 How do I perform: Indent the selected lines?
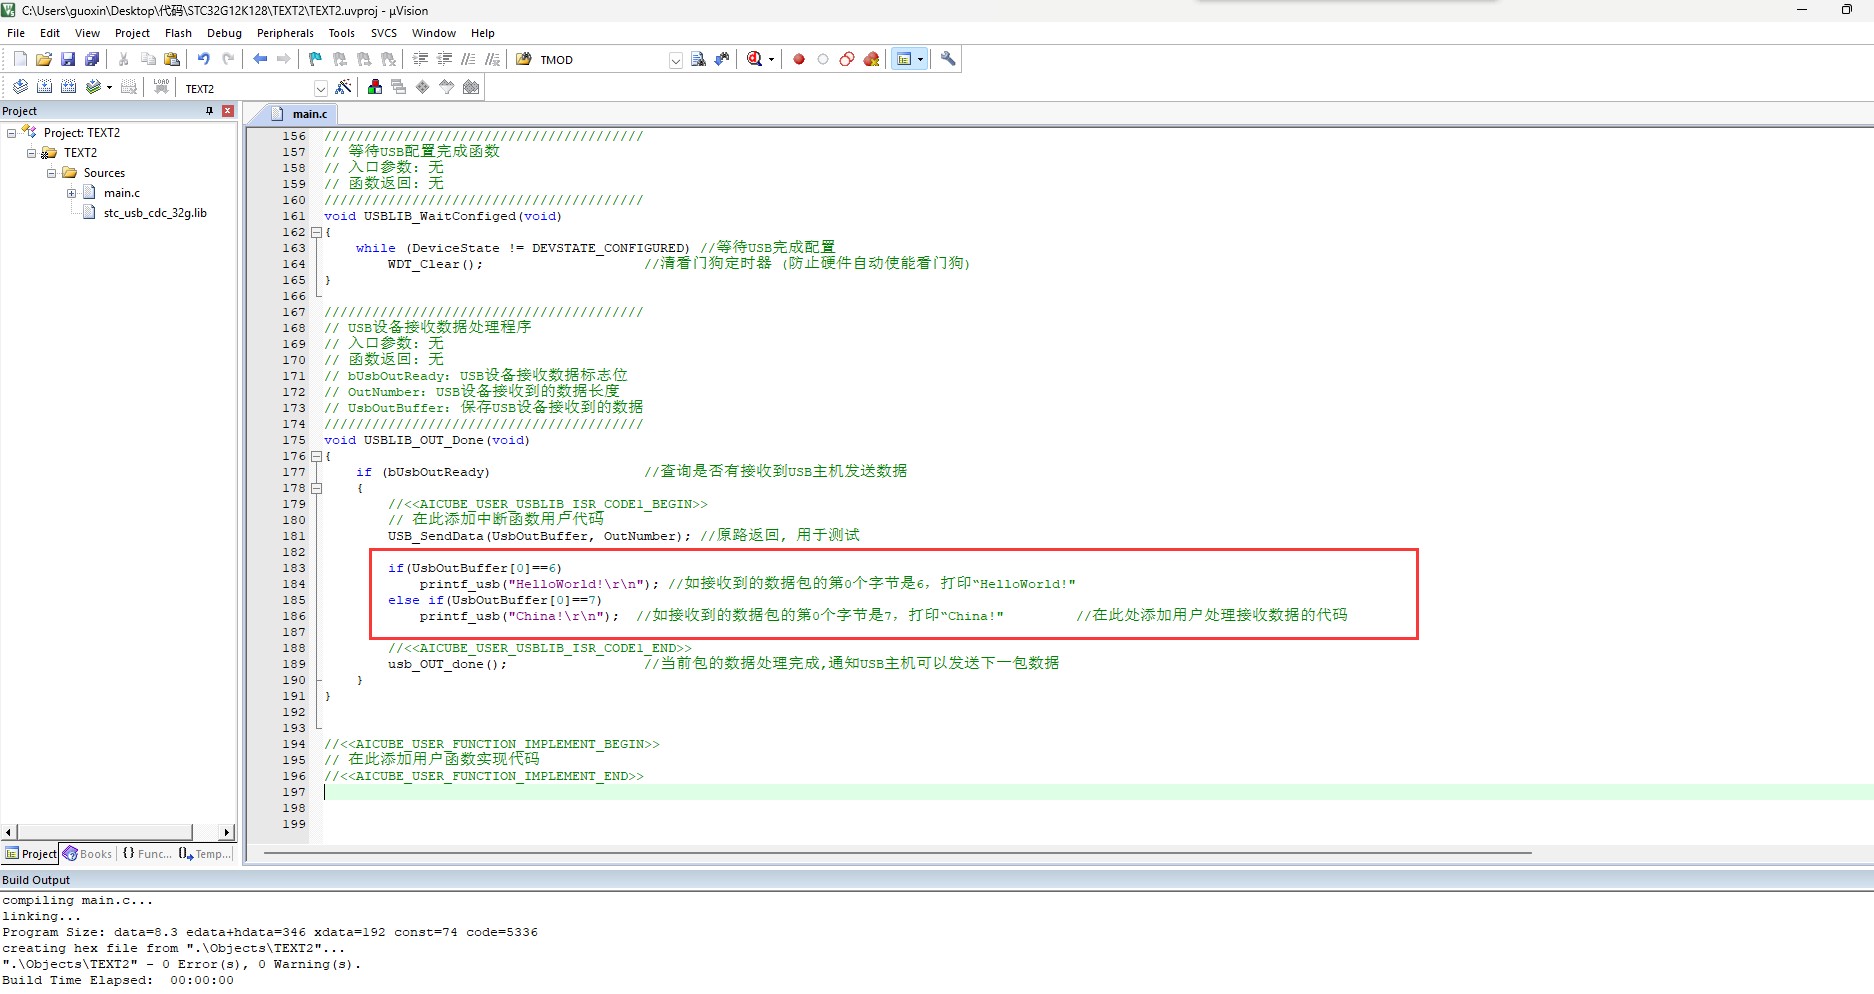[421, 60]
